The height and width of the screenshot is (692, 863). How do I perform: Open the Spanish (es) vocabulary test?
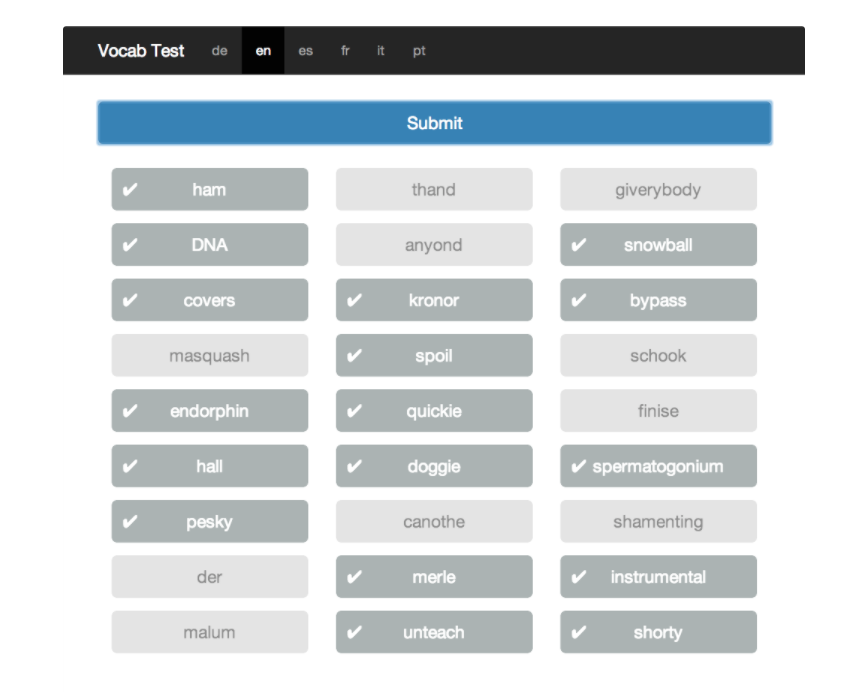click(306, 50)
